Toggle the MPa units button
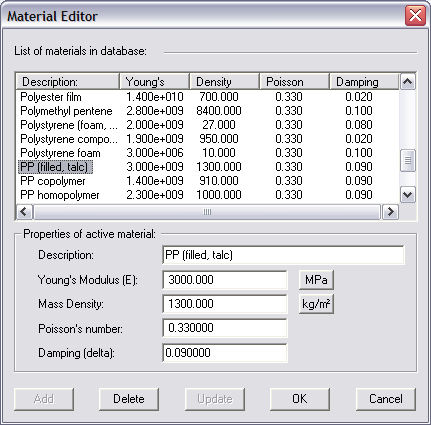 pos(316,280)
